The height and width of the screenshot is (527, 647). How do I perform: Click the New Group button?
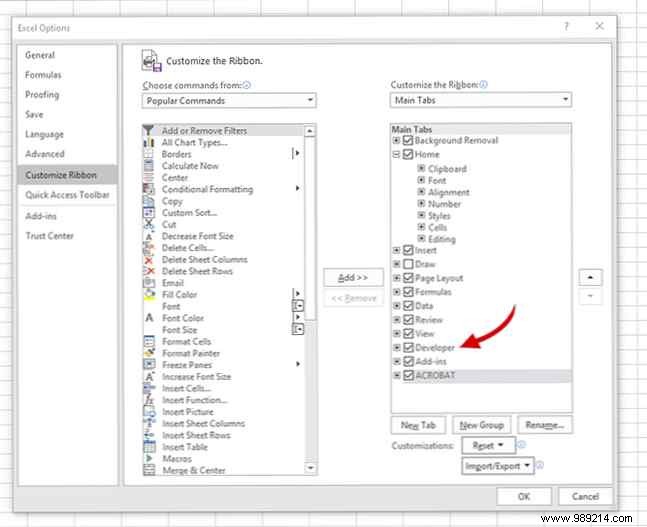pos(482,425)
